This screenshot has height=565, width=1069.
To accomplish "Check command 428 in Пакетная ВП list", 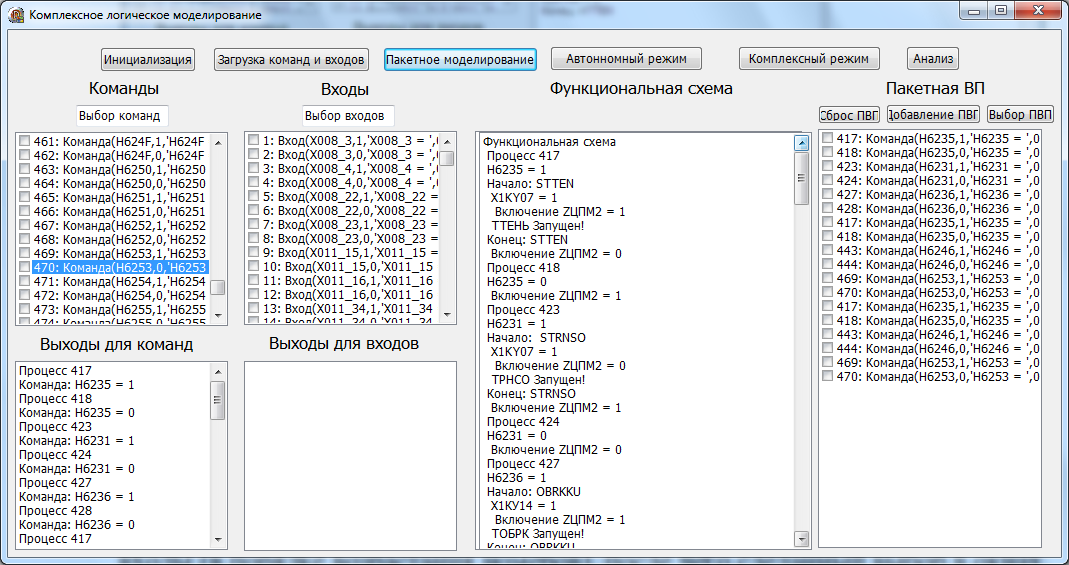I will tap(828, 208).
